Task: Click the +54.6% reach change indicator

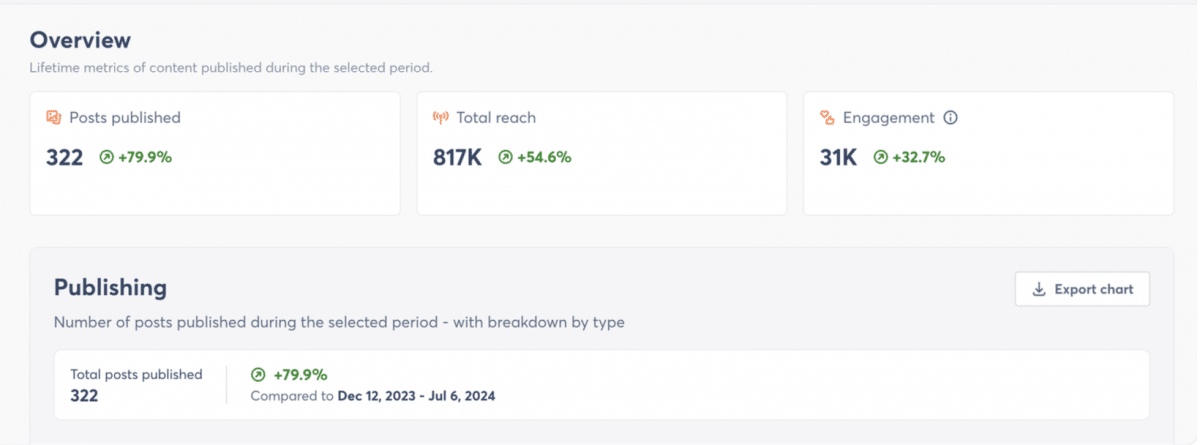Action: click(544, 157)
